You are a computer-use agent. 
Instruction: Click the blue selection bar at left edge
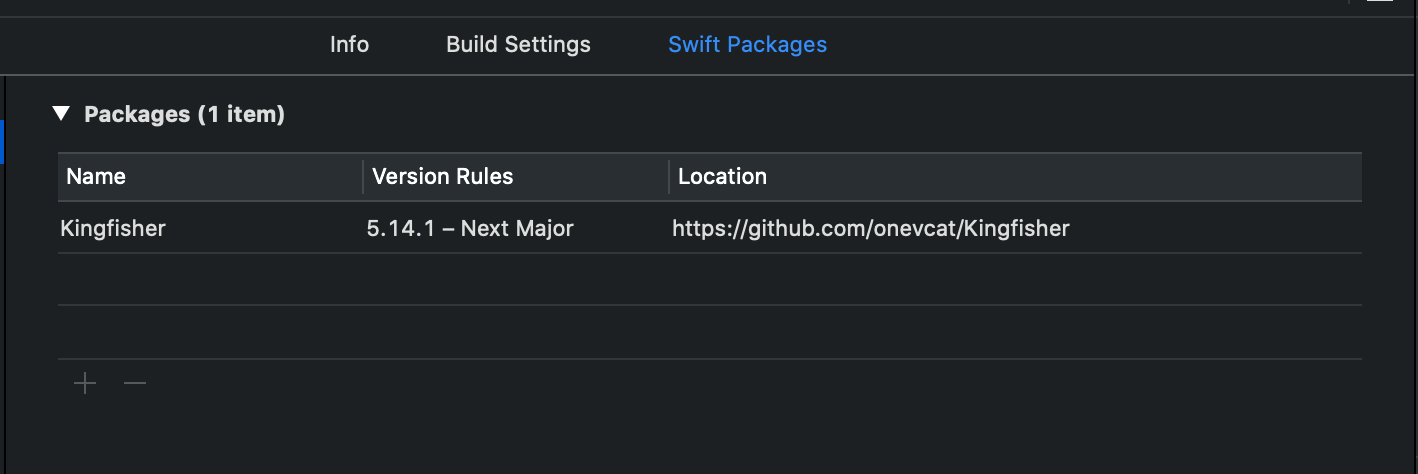[x=2, y=141]
